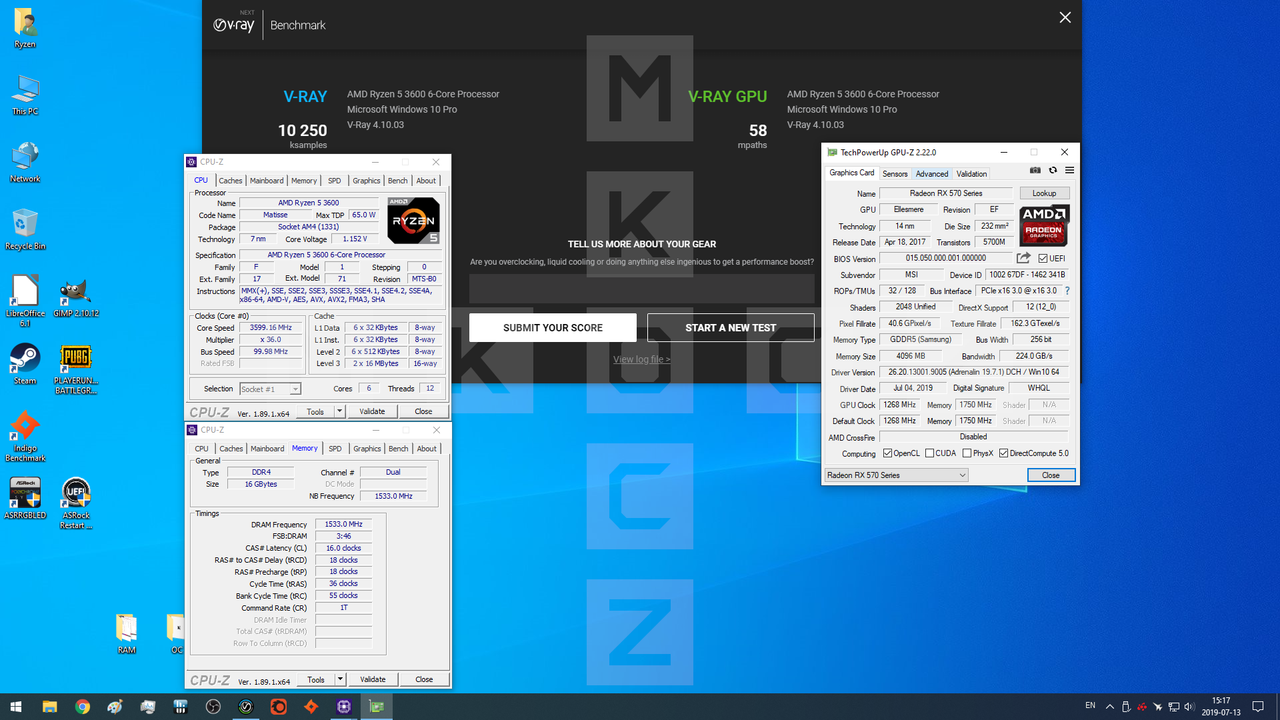The width and height of the screenshot is (1280, 720).
Task: Open the Socket #1 selection dropdown
Action: (269, 389)
